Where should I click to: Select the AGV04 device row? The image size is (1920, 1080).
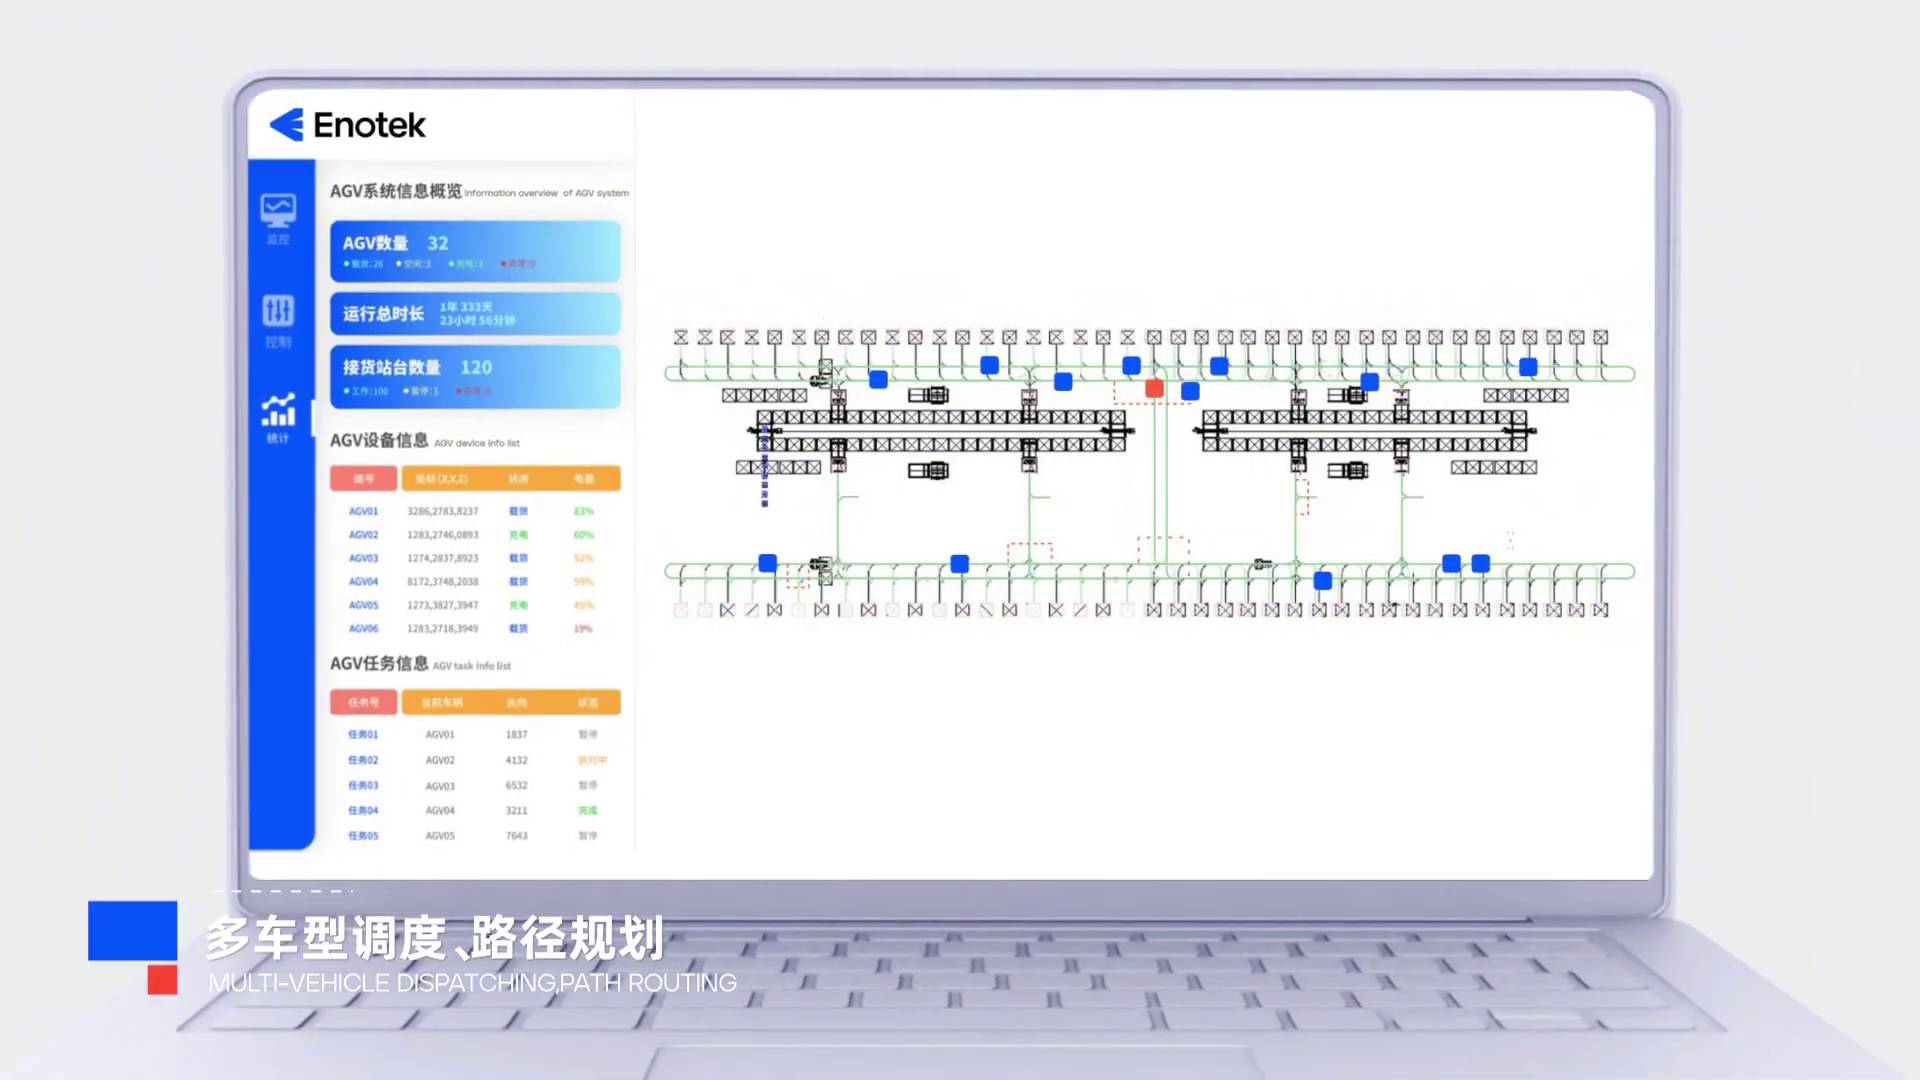pos(364,581)
